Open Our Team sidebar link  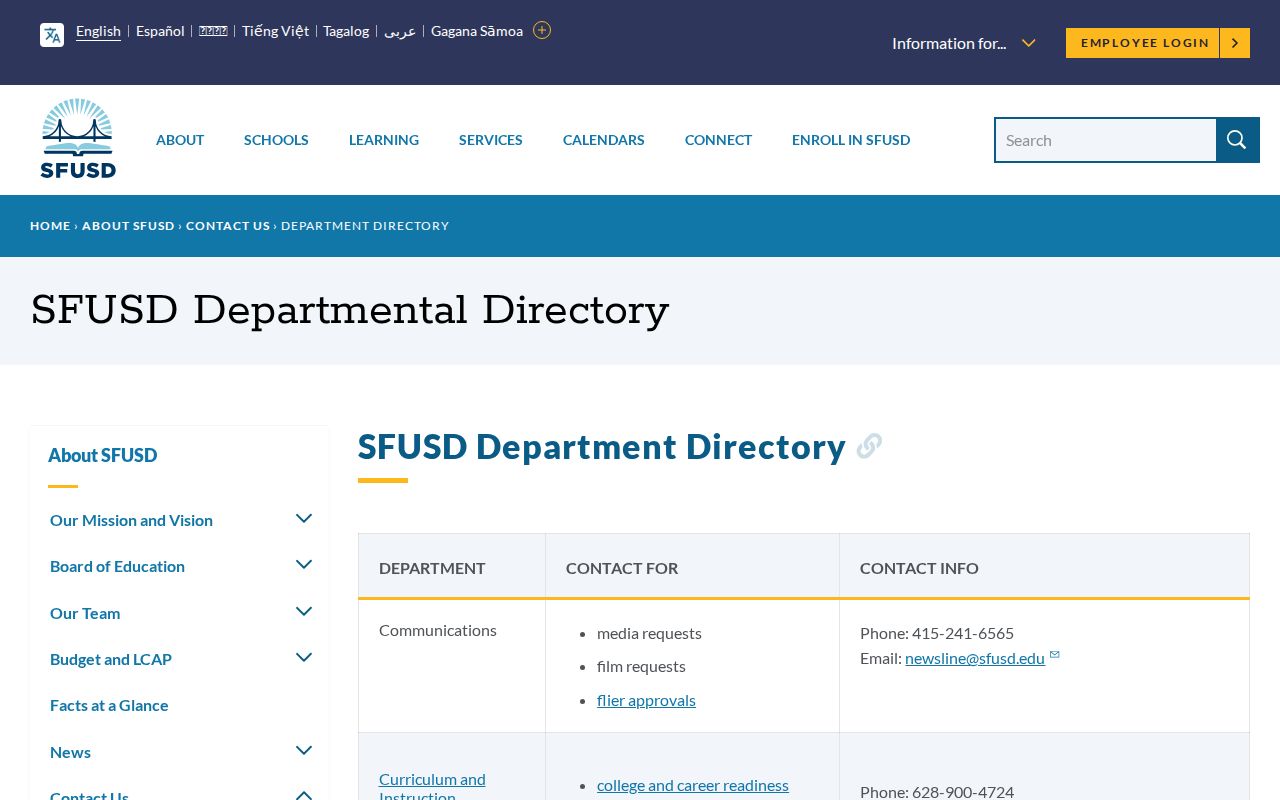[x=85, y=613]
